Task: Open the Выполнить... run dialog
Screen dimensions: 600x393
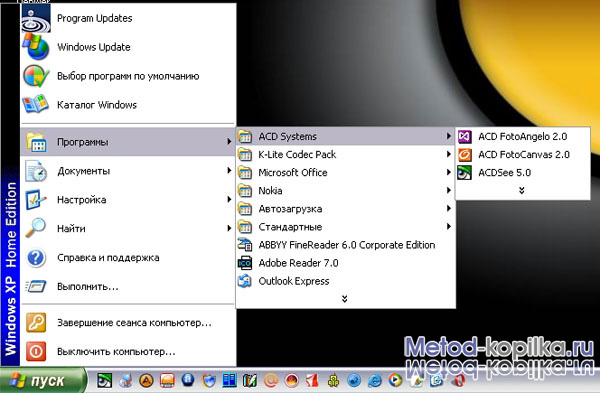Action: [x=128, y=286]
